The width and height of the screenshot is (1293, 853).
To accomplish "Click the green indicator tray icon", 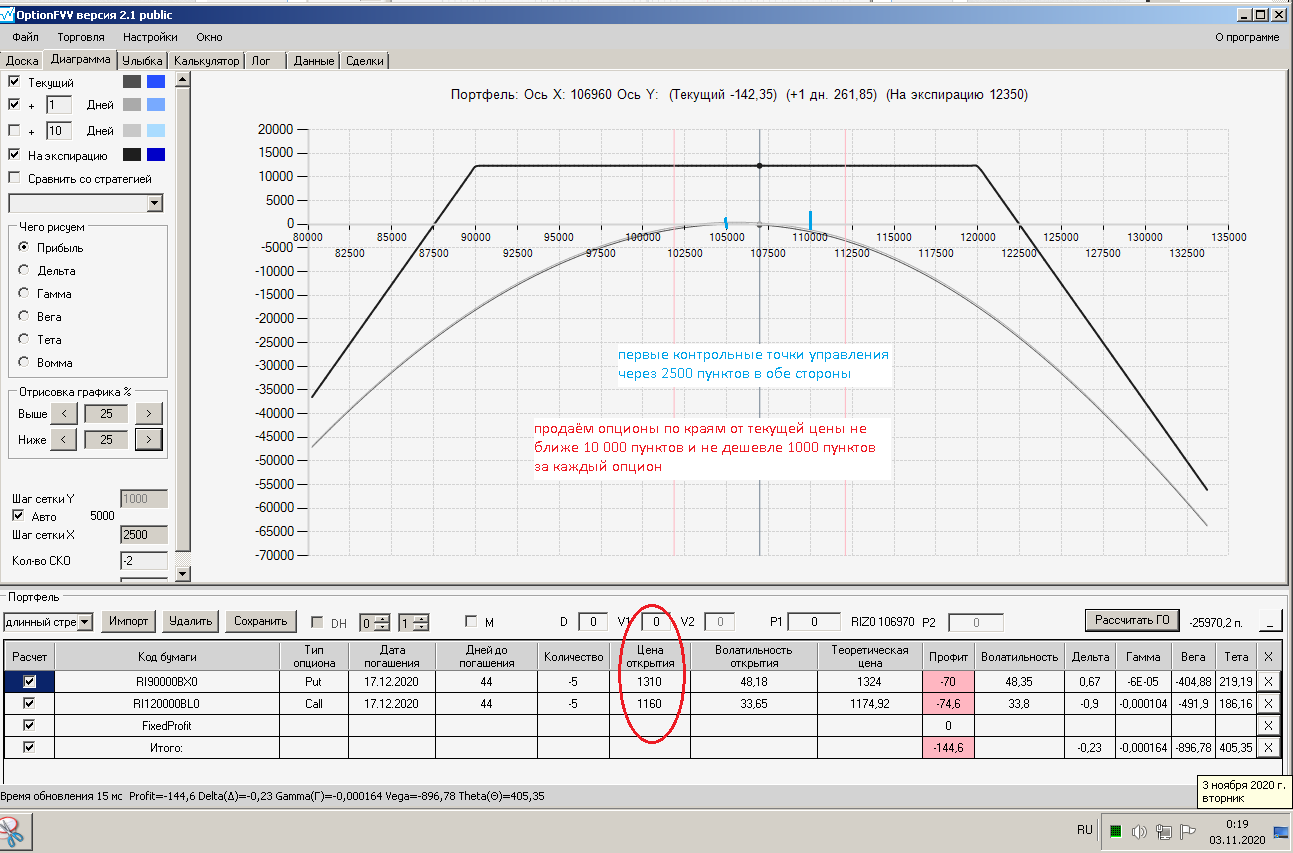I will 1115,831.
